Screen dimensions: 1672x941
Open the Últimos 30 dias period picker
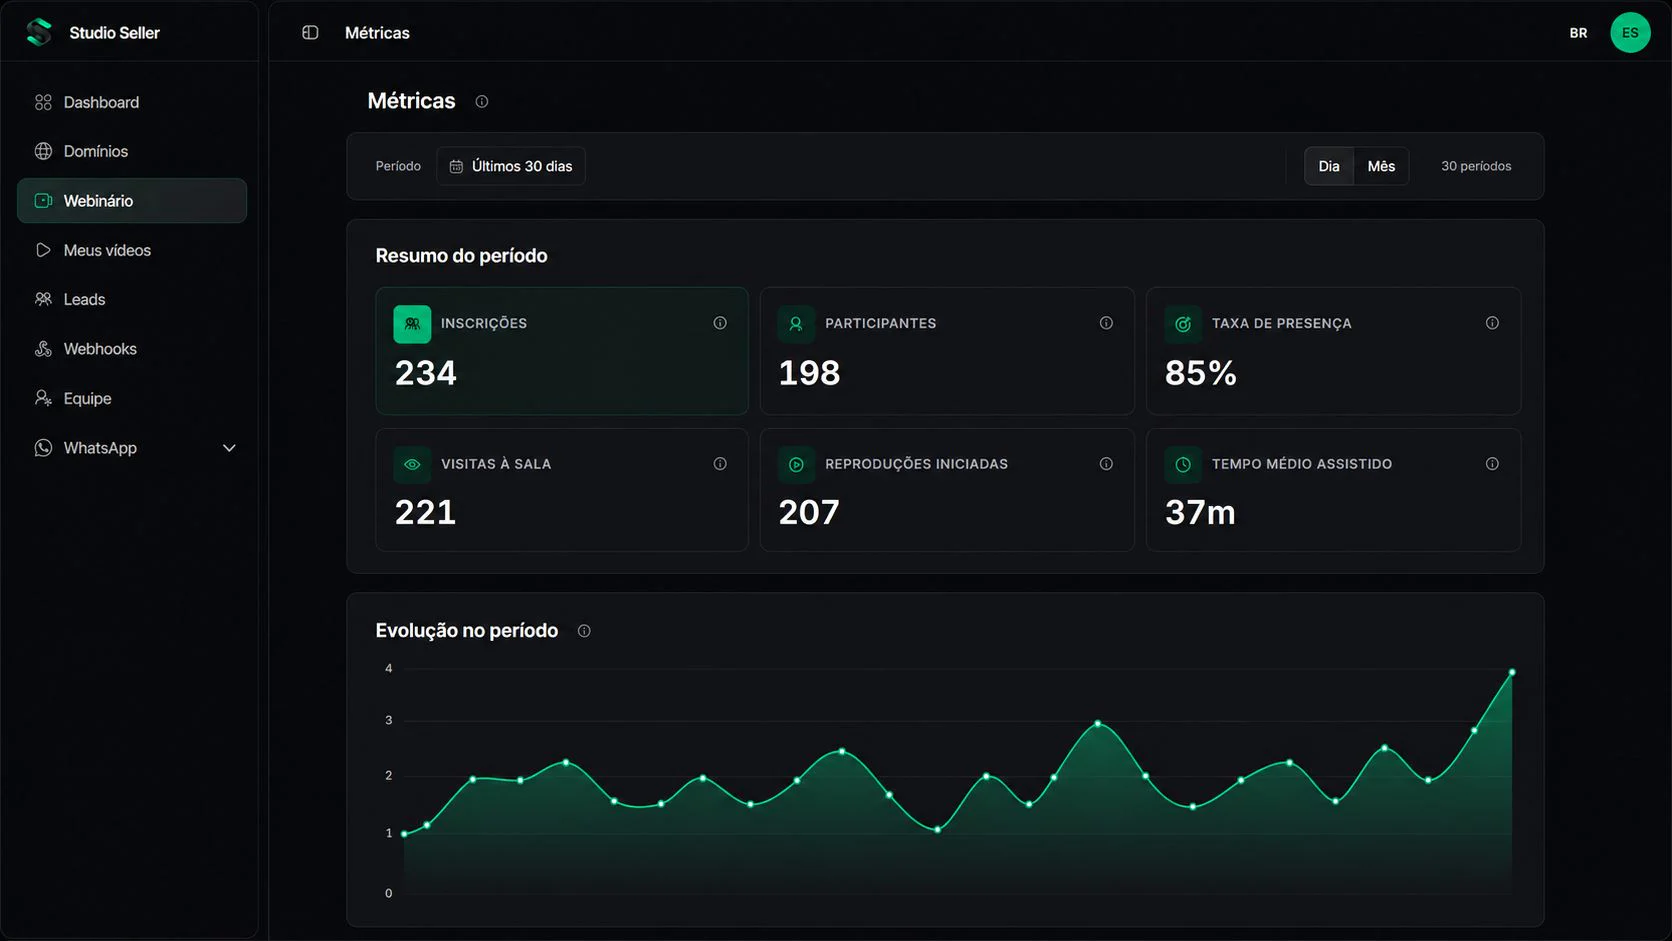511,166
